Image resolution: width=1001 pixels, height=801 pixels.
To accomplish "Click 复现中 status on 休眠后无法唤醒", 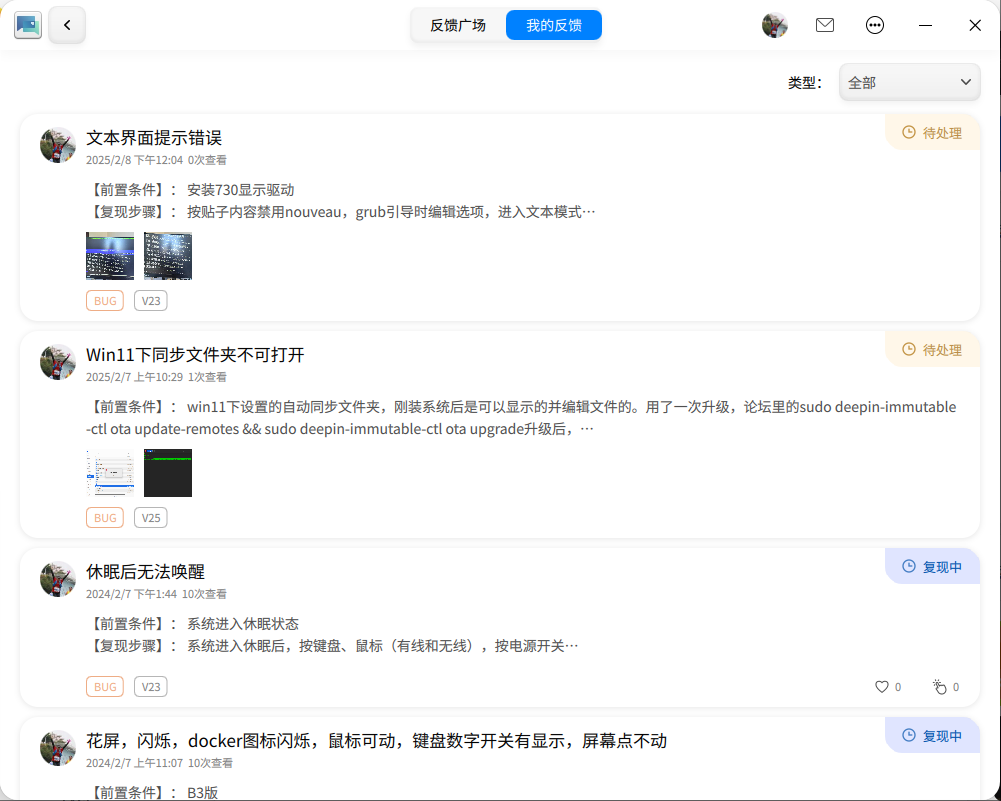I will coord(933,567).
